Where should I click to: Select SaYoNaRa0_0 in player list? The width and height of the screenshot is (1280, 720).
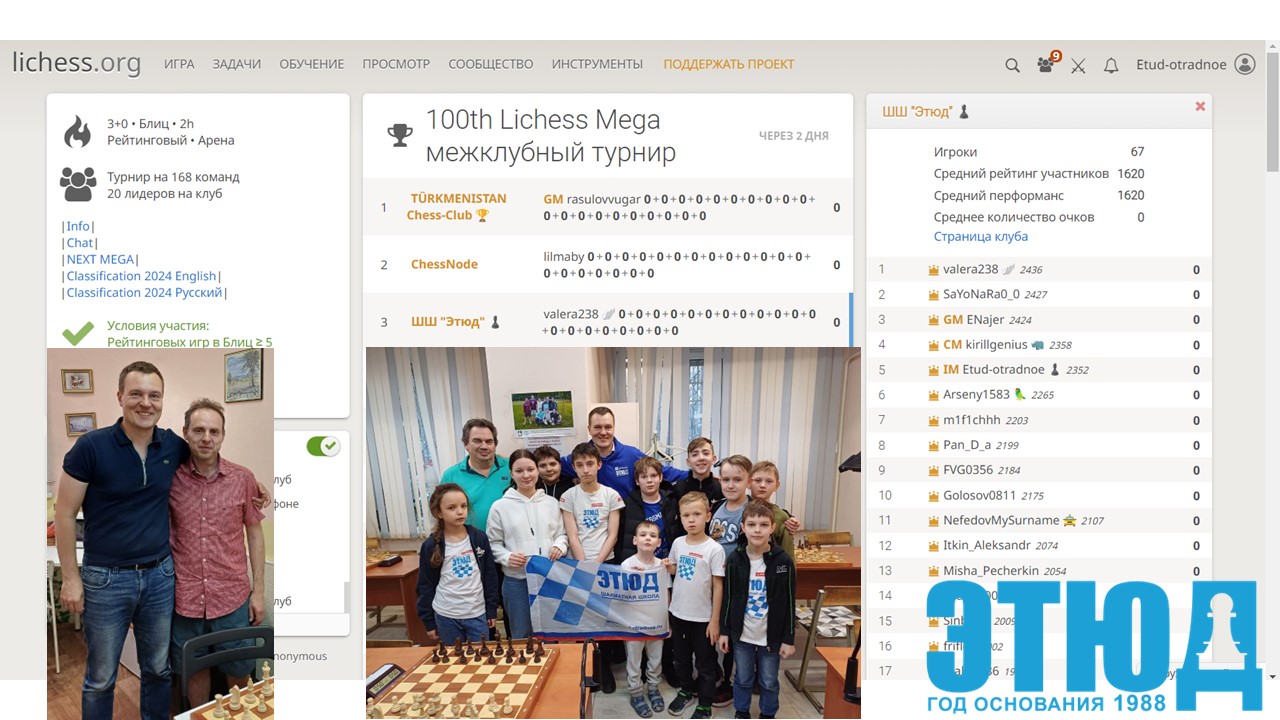(x=1039, y=294)
